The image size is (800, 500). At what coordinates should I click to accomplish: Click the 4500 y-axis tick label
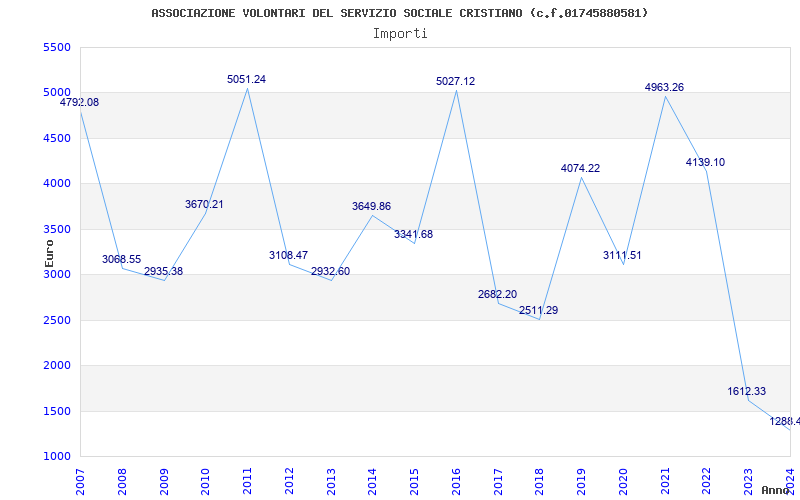coord(57,138)
